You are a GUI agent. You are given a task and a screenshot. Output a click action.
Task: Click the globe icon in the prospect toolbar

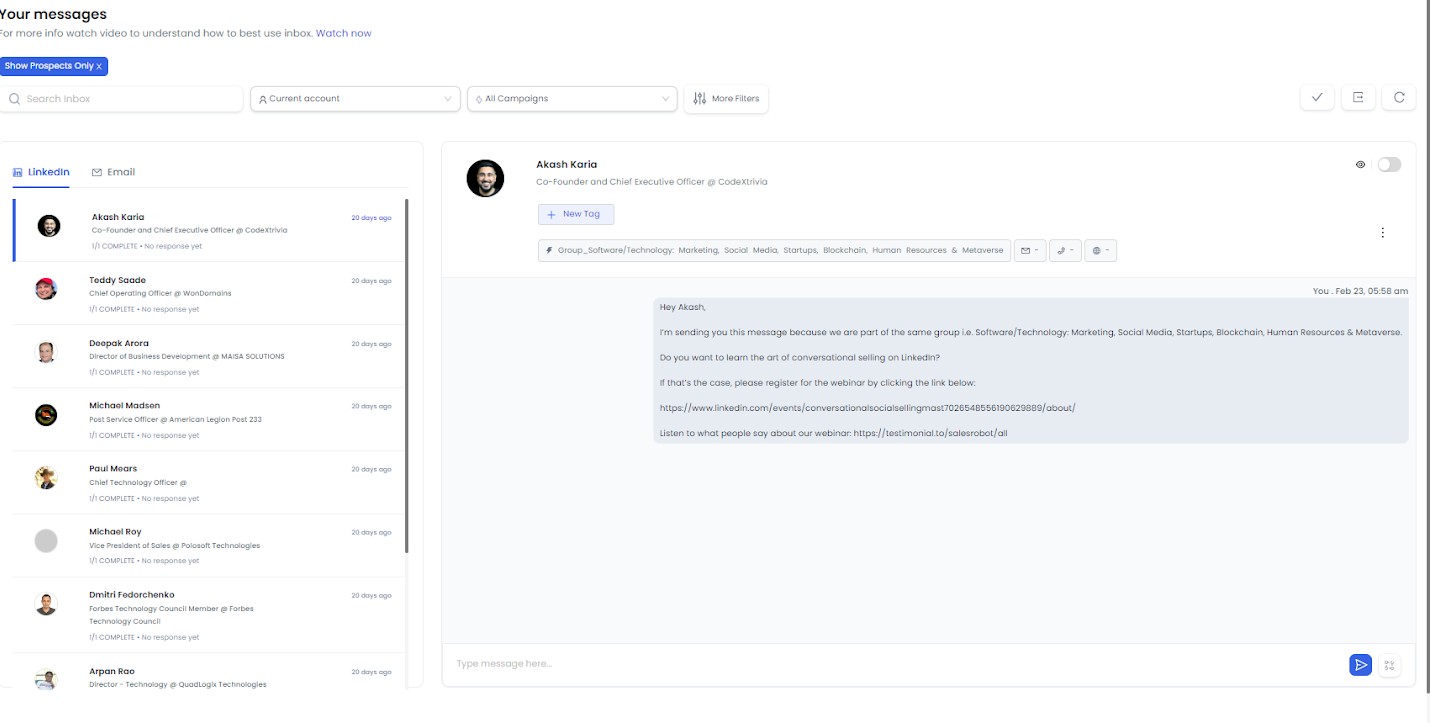coord(1099,250)
